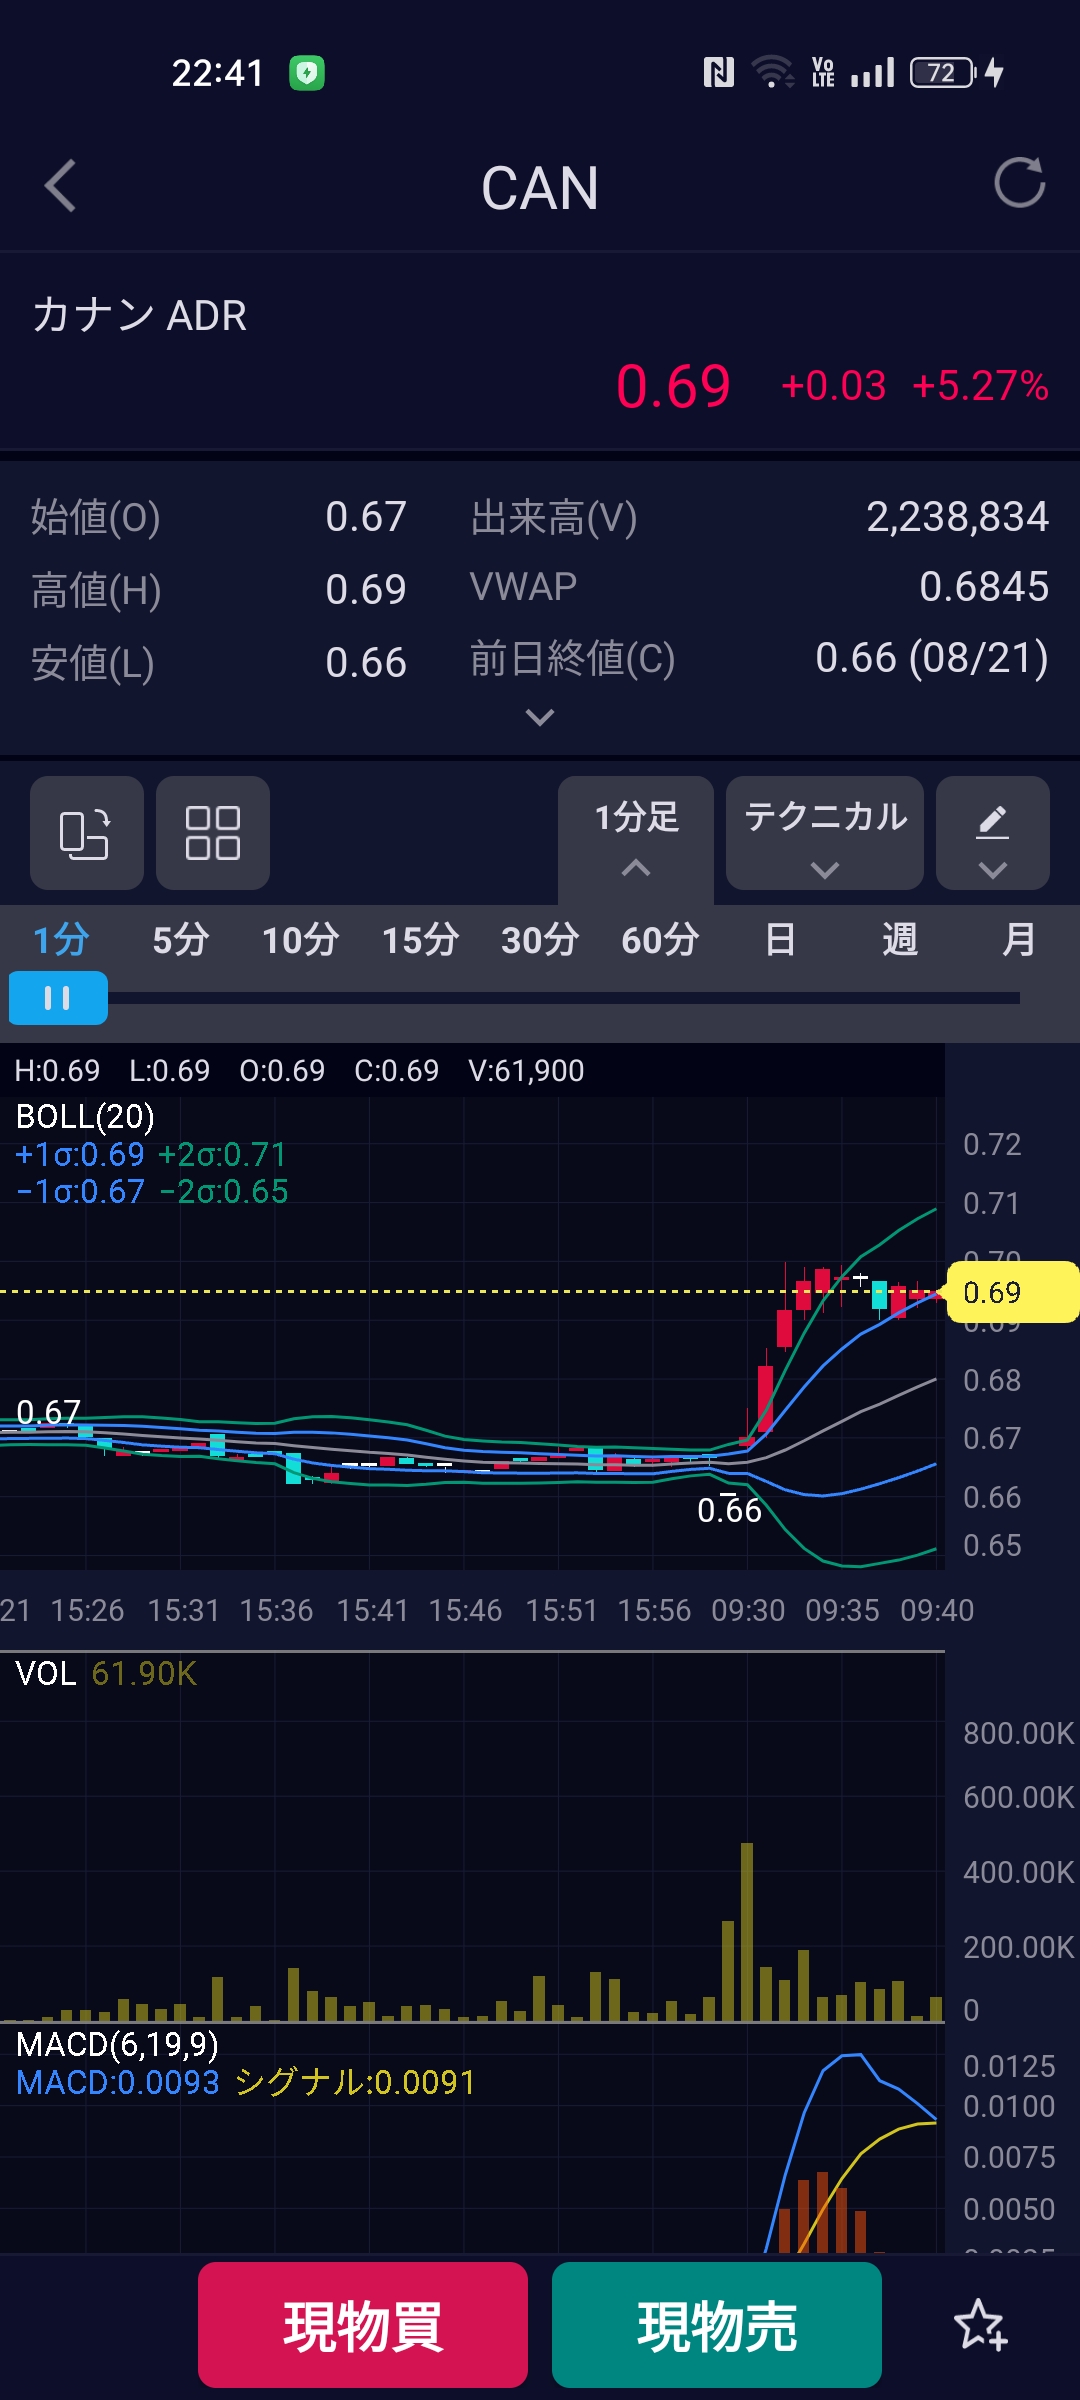Switch to the 週 weekly chart tab

pos(900,940)
